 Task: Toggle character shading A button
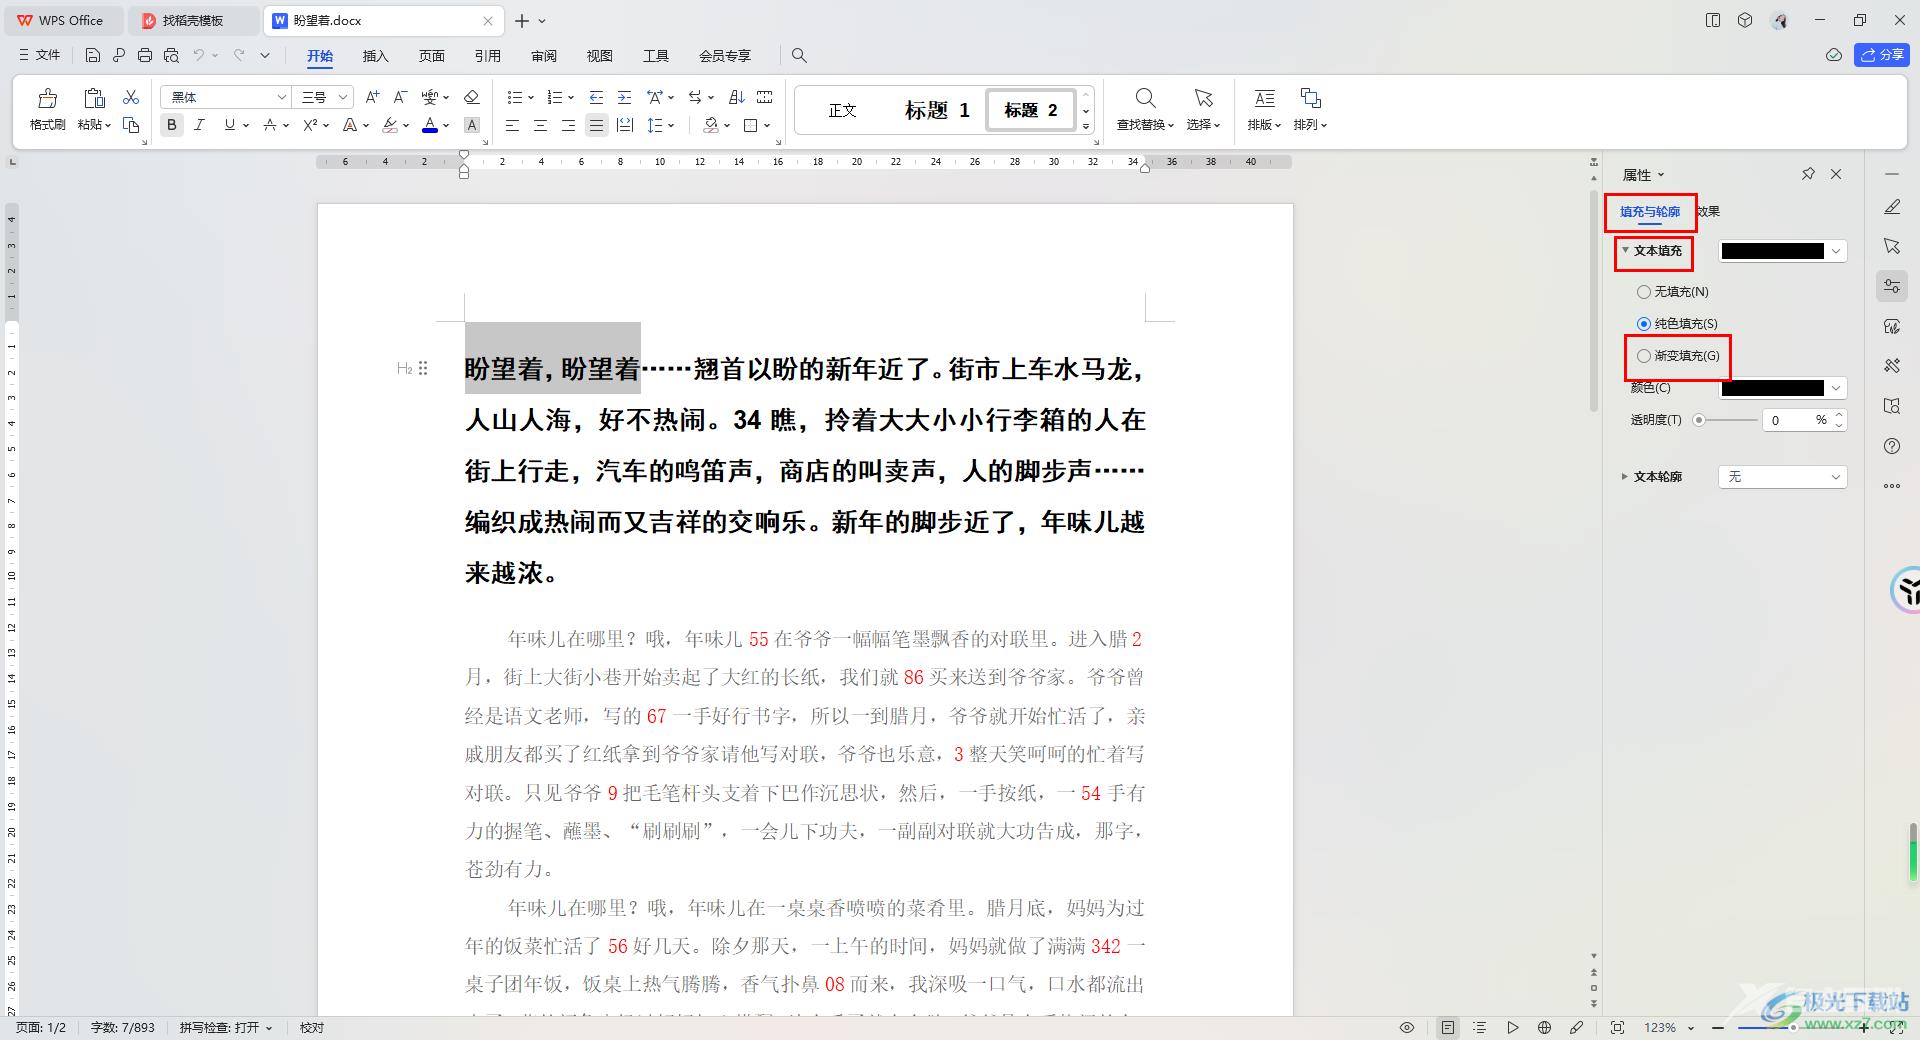[x=472, y=125]
